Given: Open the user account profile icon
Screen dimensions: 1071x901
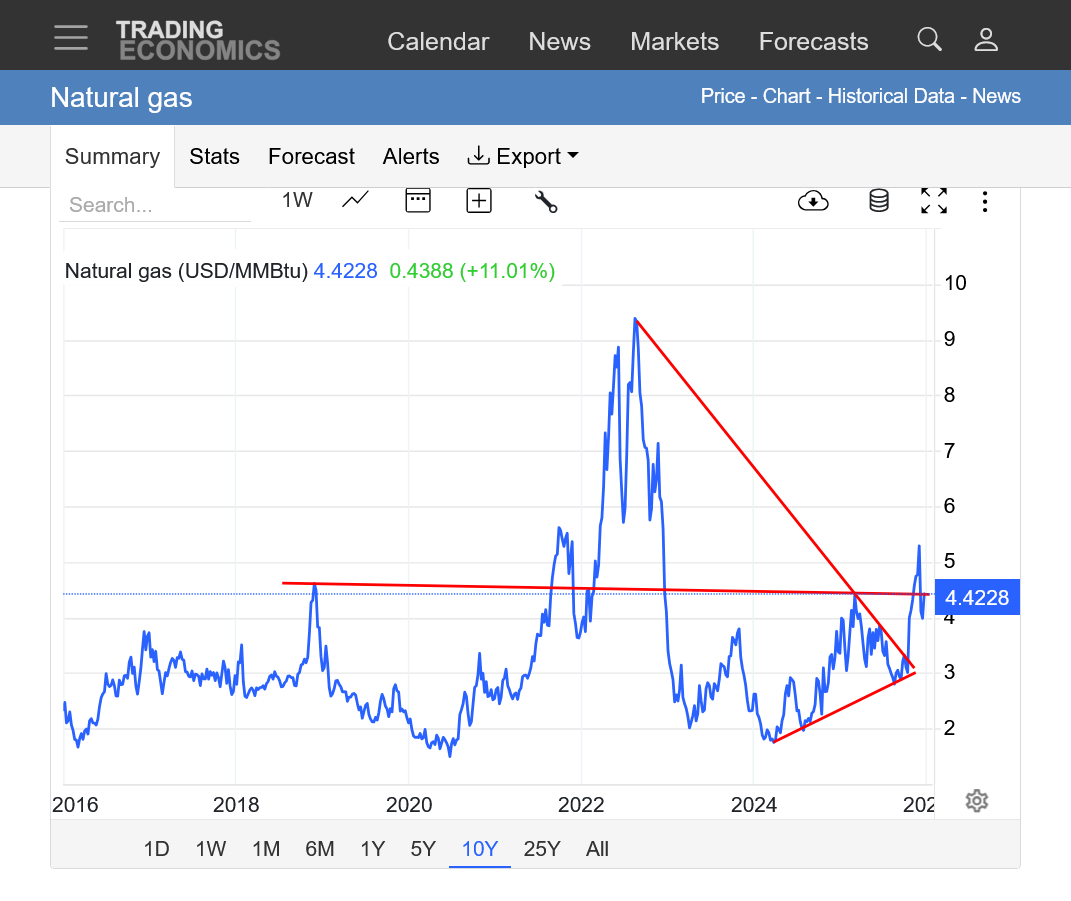Looking at the screenshot, I should pyautogui.click(x=986, y=39).
